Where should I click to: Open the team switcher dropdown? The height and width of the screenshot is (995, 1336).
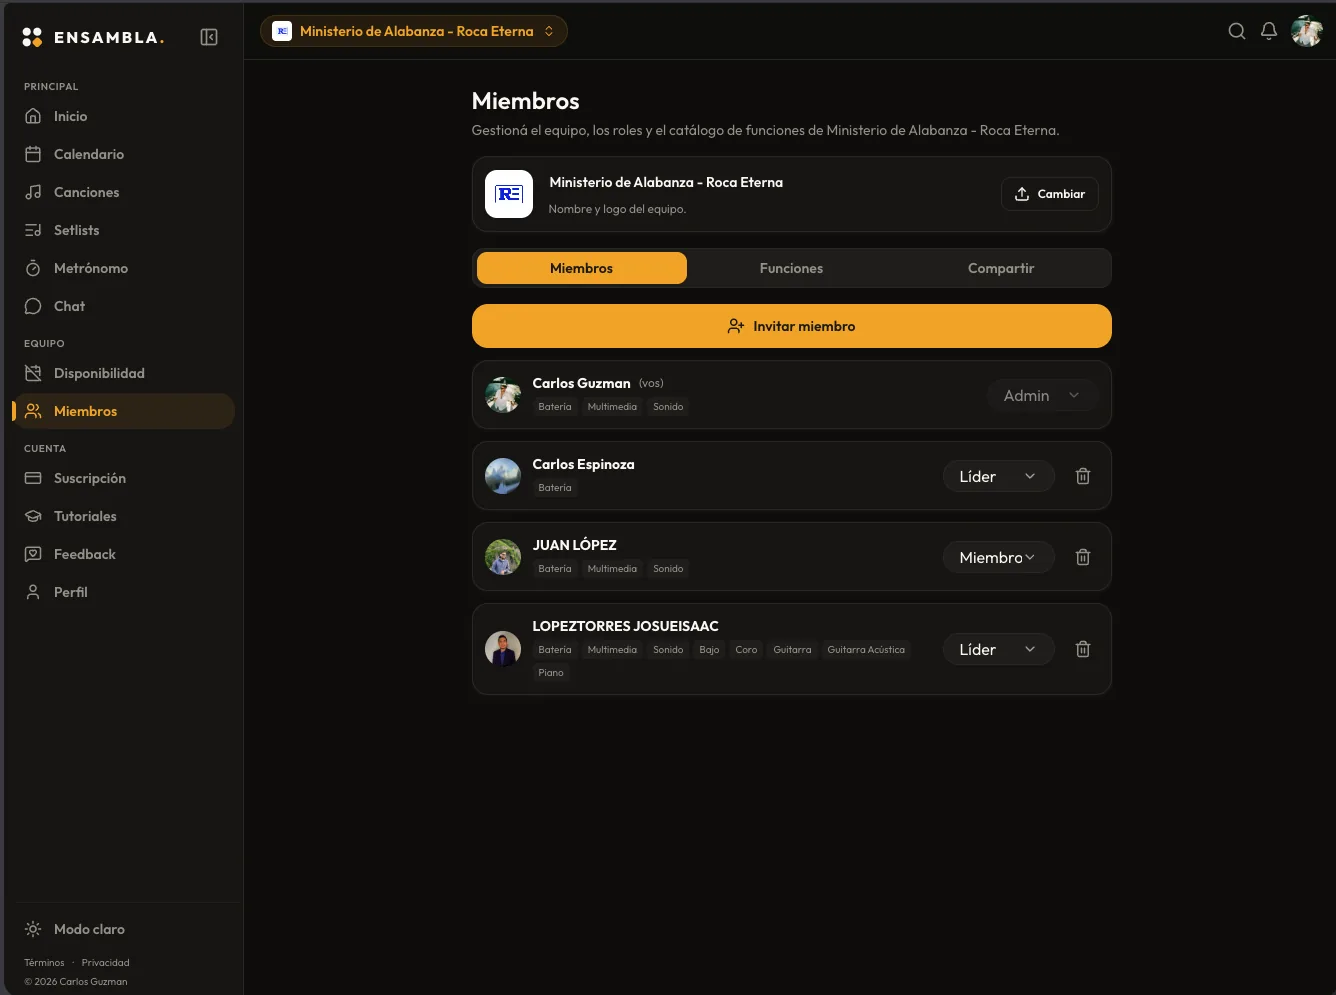click(x=414, y=31)
